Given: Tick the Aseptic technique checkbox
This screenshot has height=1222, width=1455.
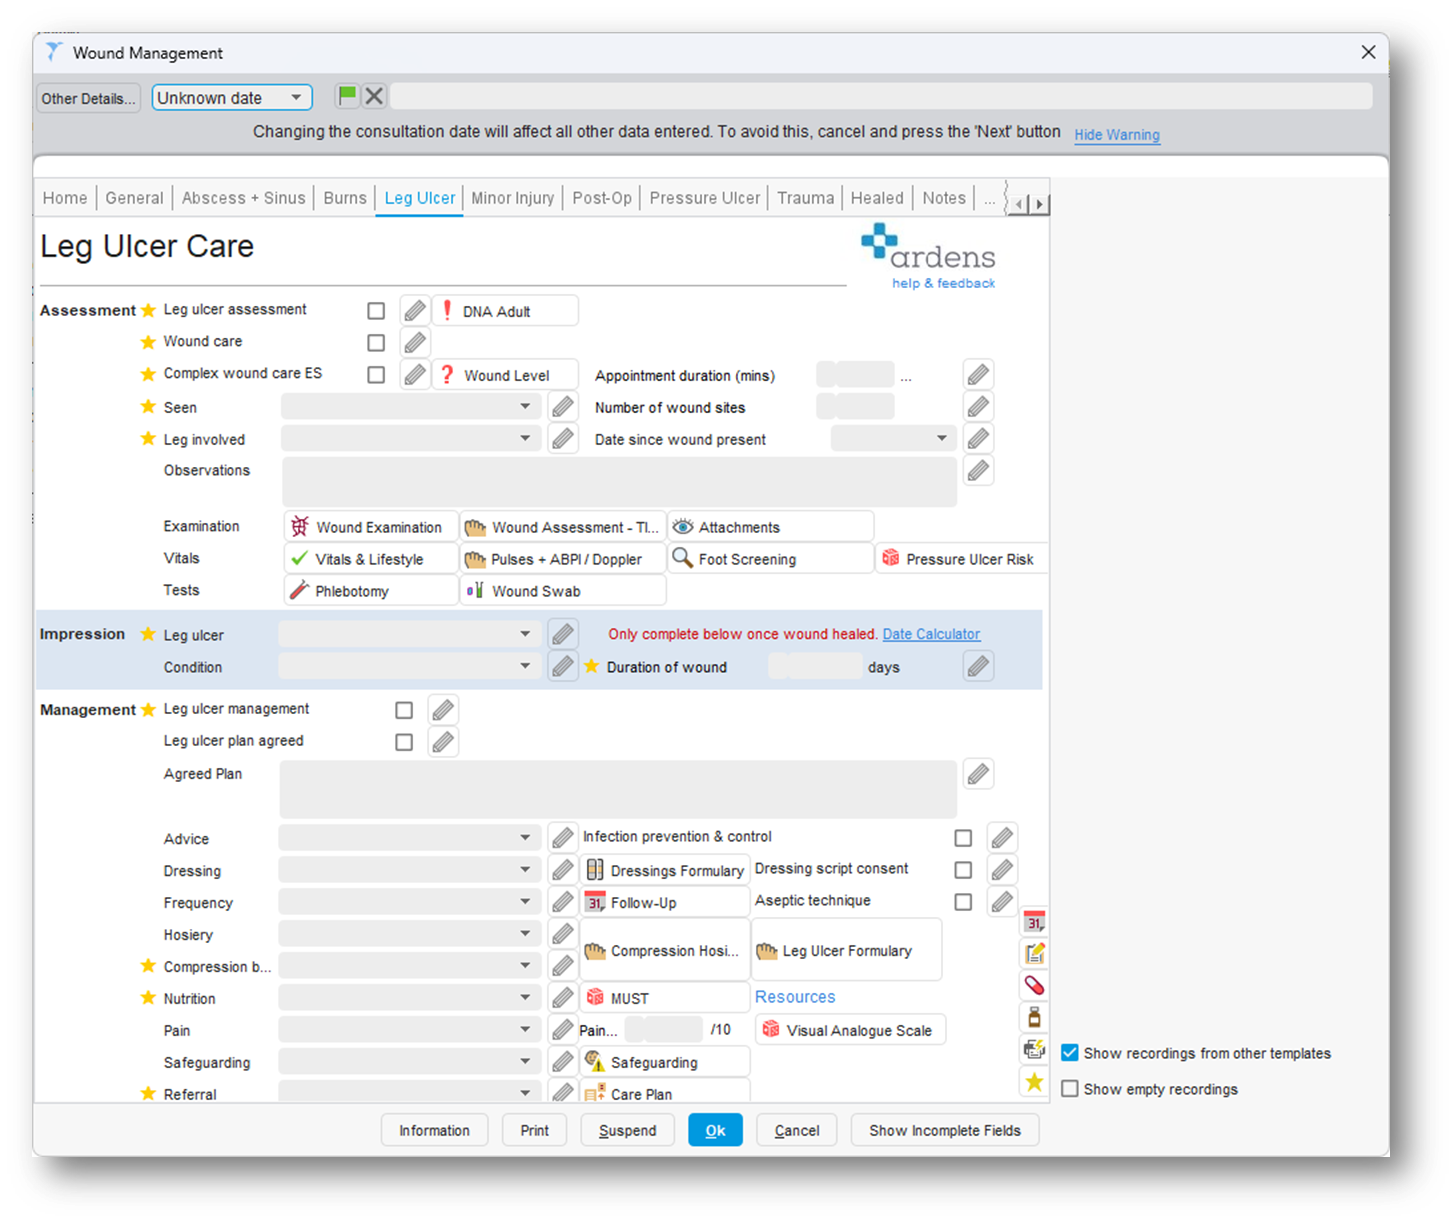Looking at the screenshot, I should point(963,902).
